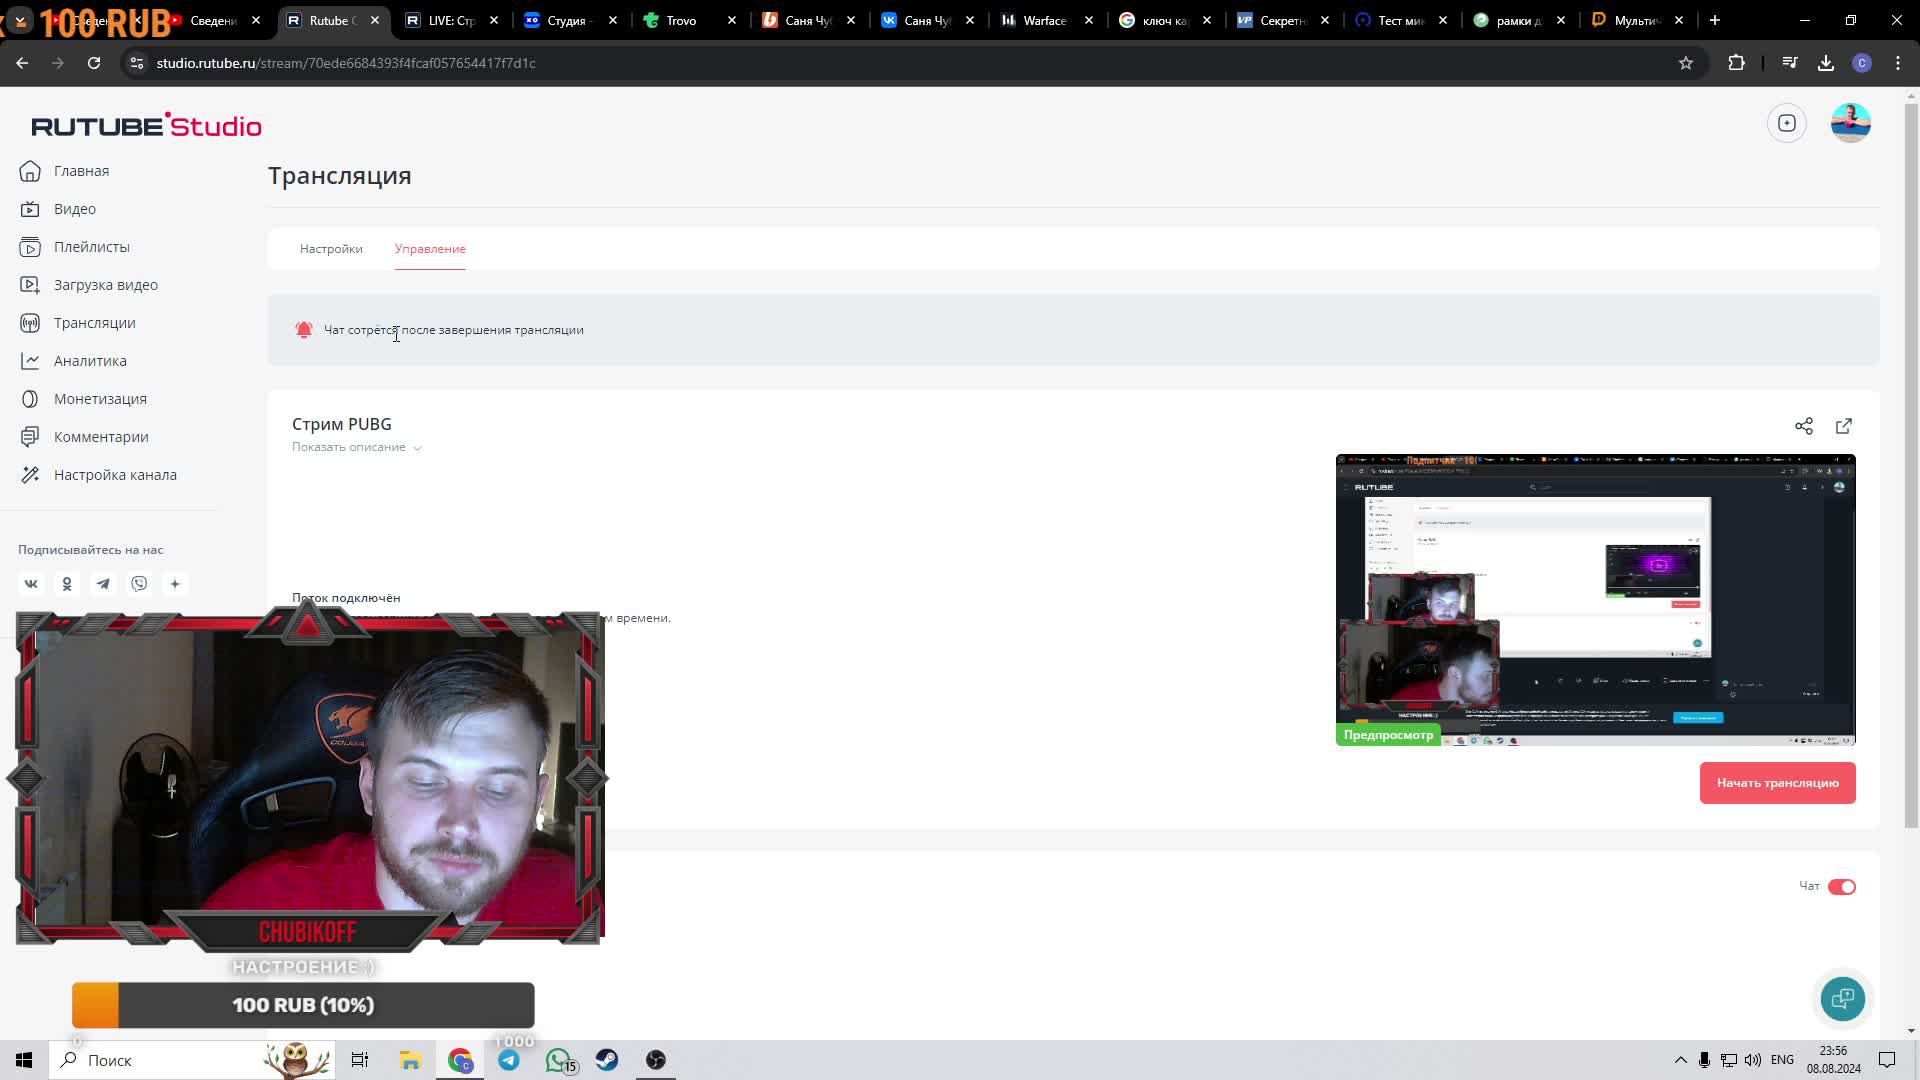The image size is (1920, 1080).
Task: Open the Telegram social link icon
Action: [103, 584]
